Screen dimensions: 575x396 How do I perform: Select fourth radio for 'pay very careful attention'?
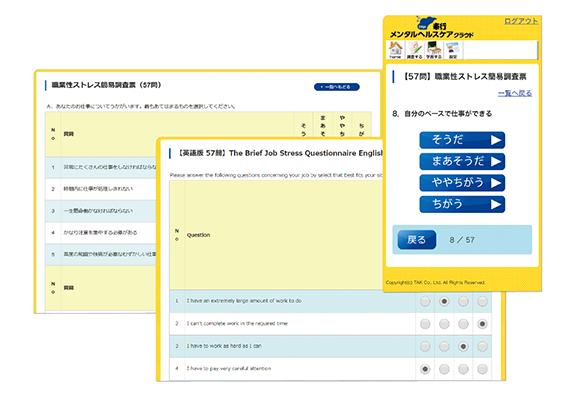click(482, 369)
